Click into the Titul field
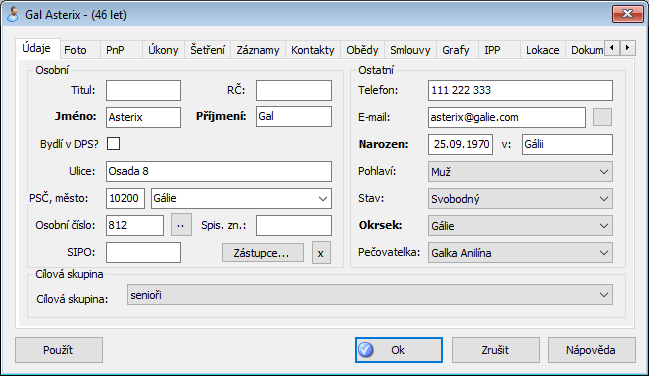This screenshot has height=376, width=649. pos(143,91)
